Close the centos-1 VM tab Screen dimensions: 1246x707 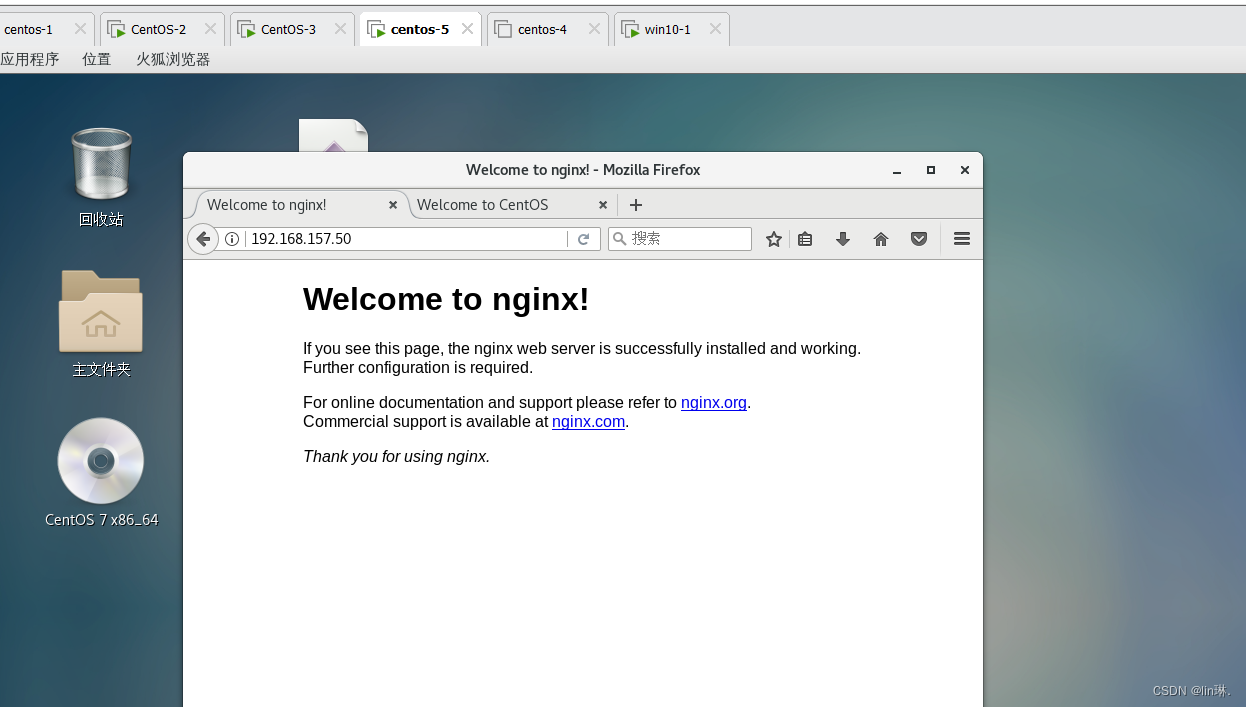(x=80, y=29)
